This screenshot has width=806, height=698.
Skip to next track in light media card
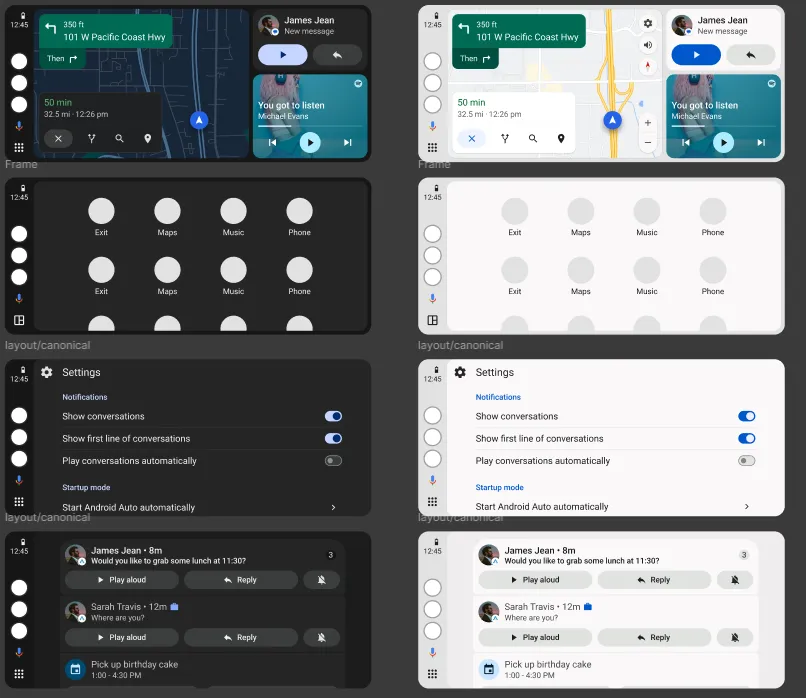(x=761, y=142)
